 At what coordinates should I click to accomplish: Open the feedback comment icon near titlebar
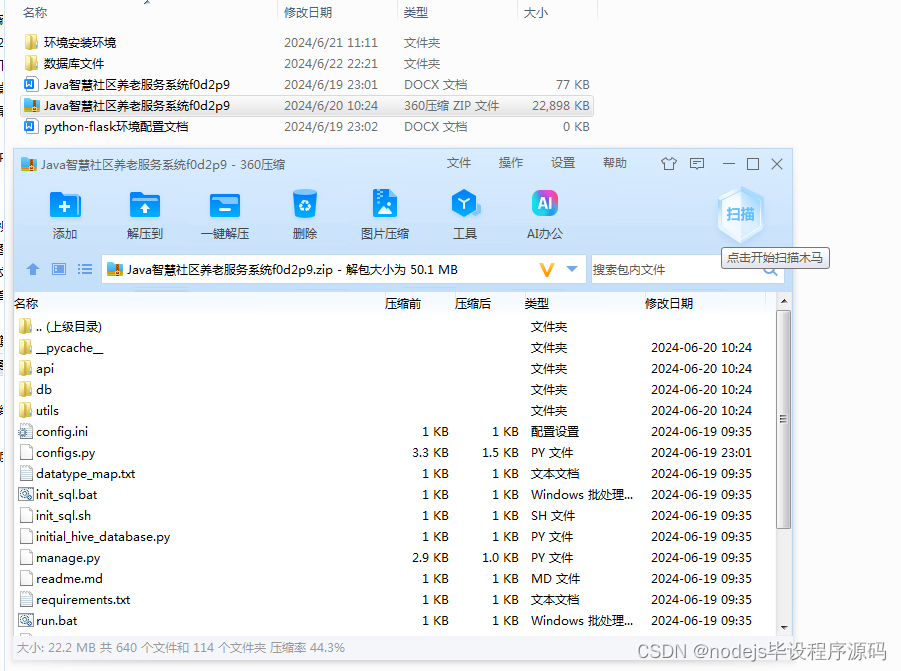click(x=696, y=164)
